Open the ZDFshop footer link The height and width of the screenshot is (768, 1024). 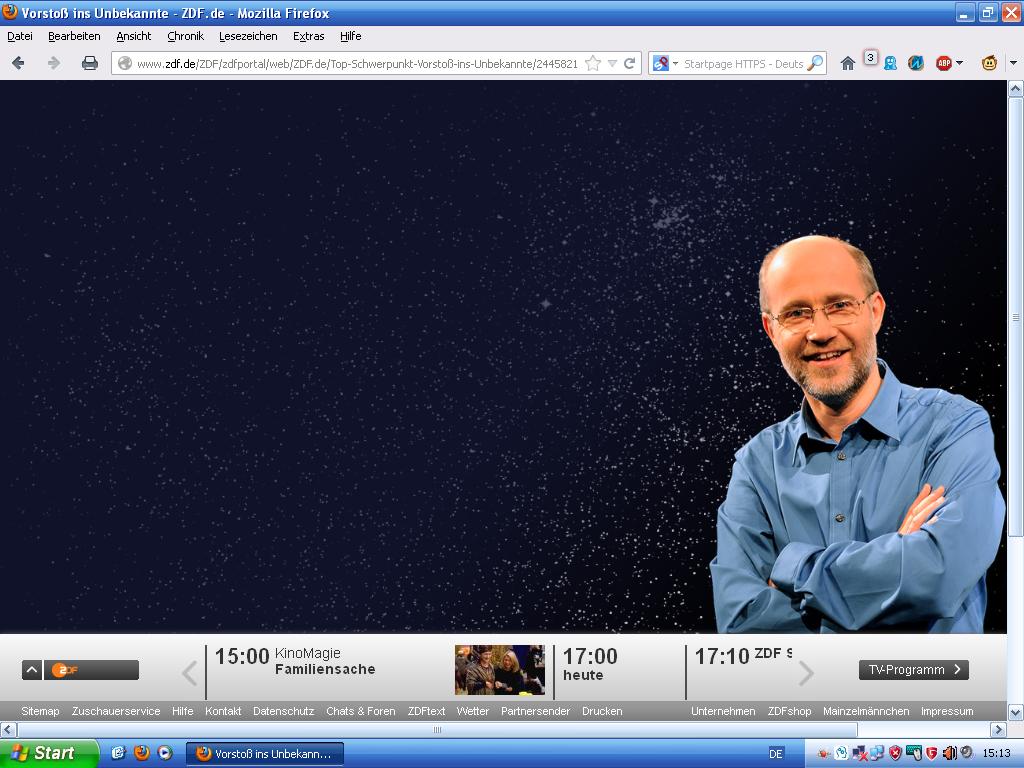(790, 711)
